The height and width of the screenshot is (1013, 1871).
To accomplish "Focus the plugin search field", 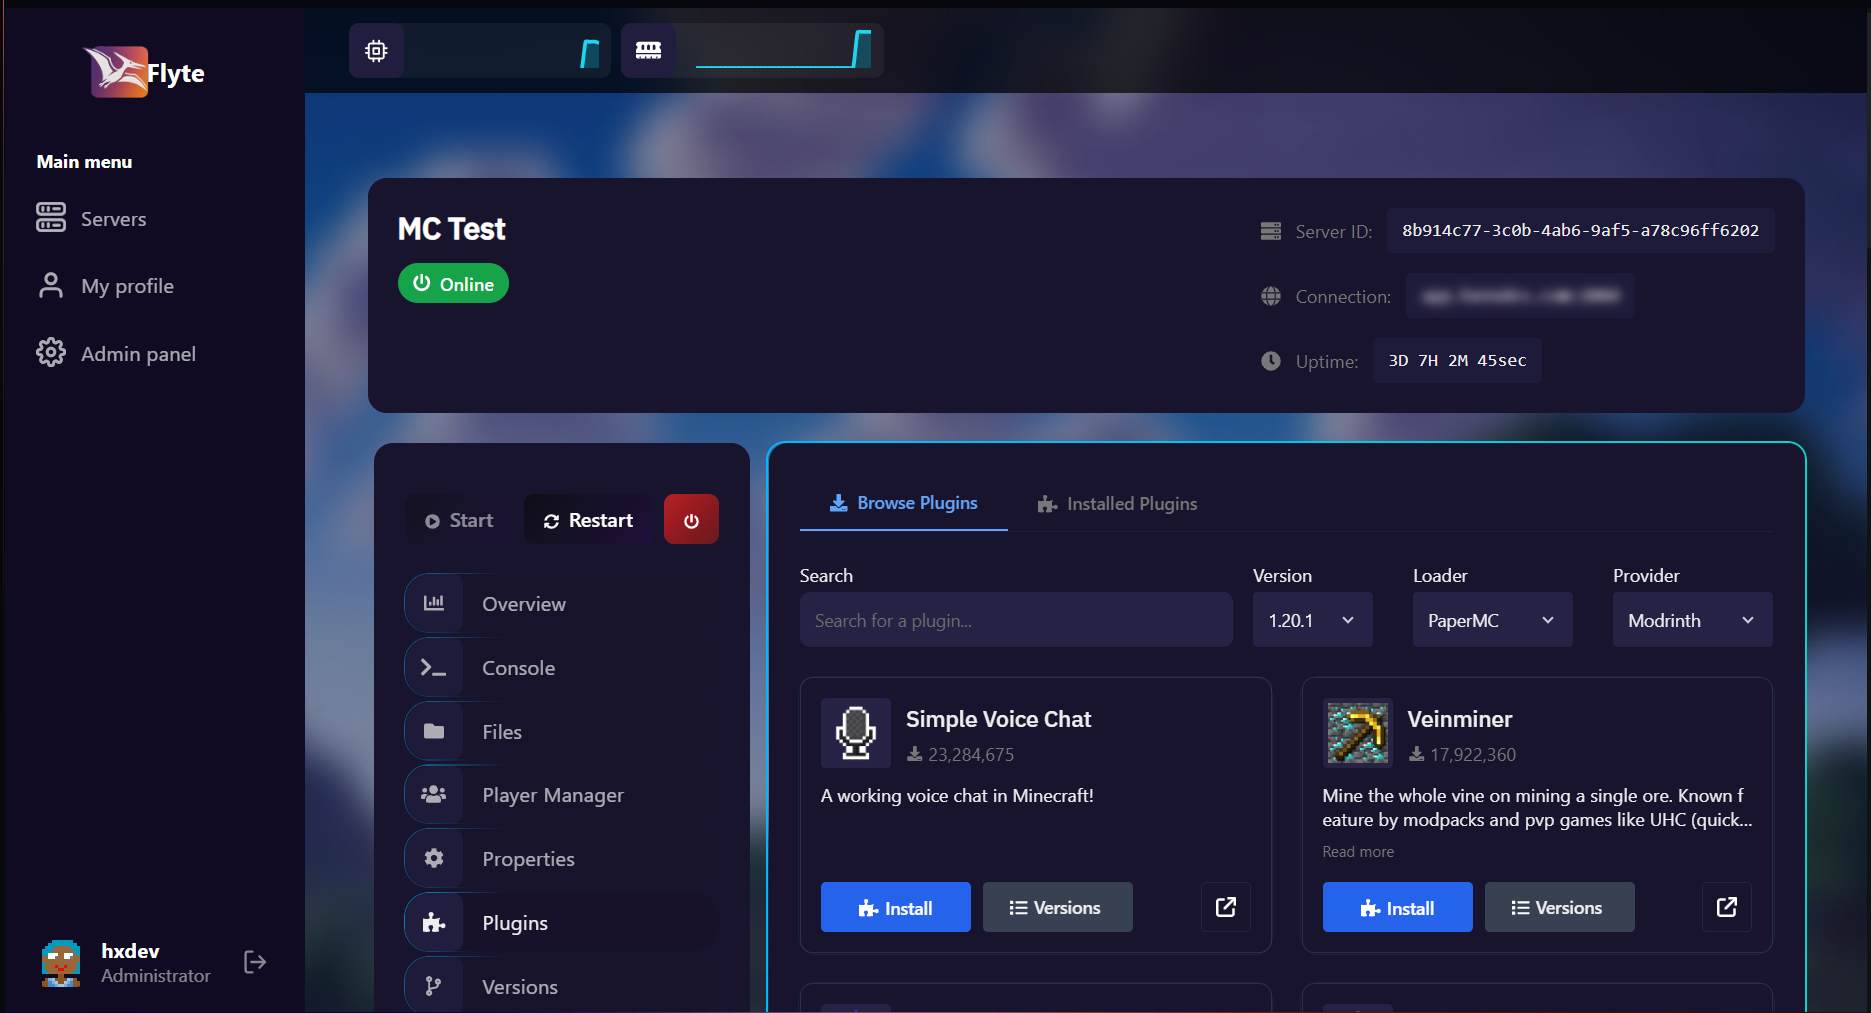I will [x=1015, y=620].
